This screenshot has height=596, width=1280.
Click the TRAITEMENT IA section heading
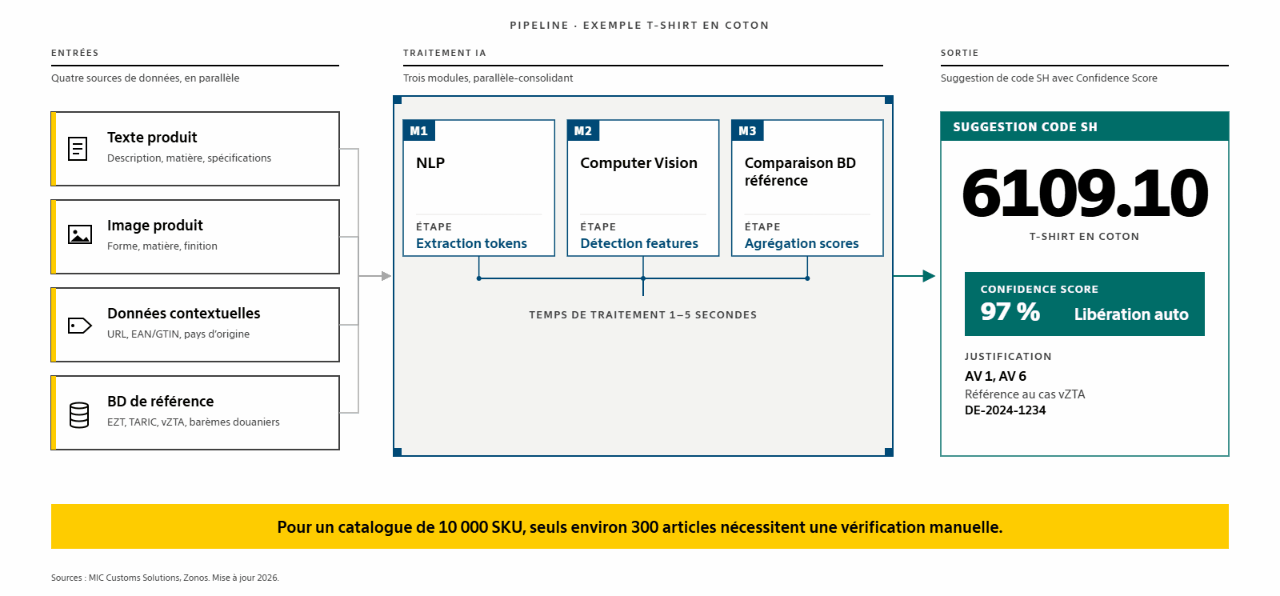point(444,53)
